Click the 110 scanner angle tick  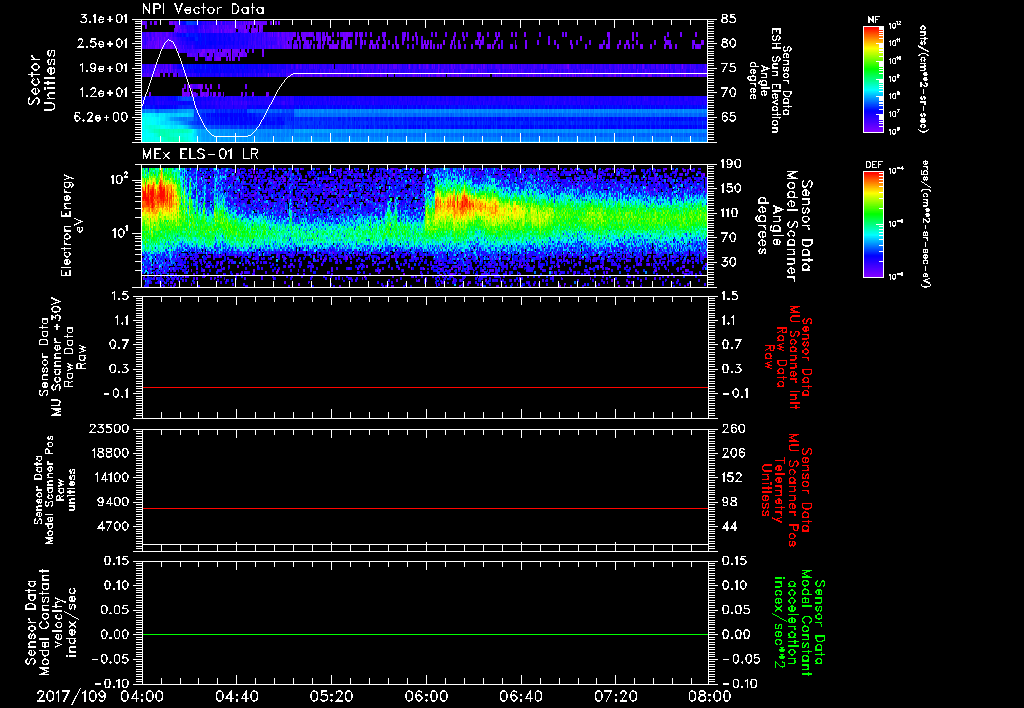coord(731,213)
